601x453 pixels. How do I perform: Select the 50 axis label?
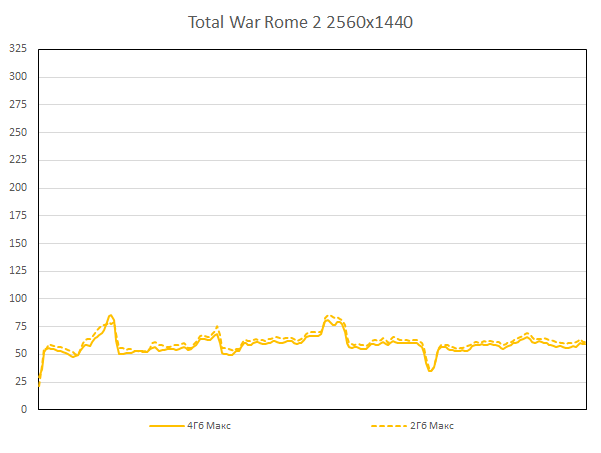[20, 353]
